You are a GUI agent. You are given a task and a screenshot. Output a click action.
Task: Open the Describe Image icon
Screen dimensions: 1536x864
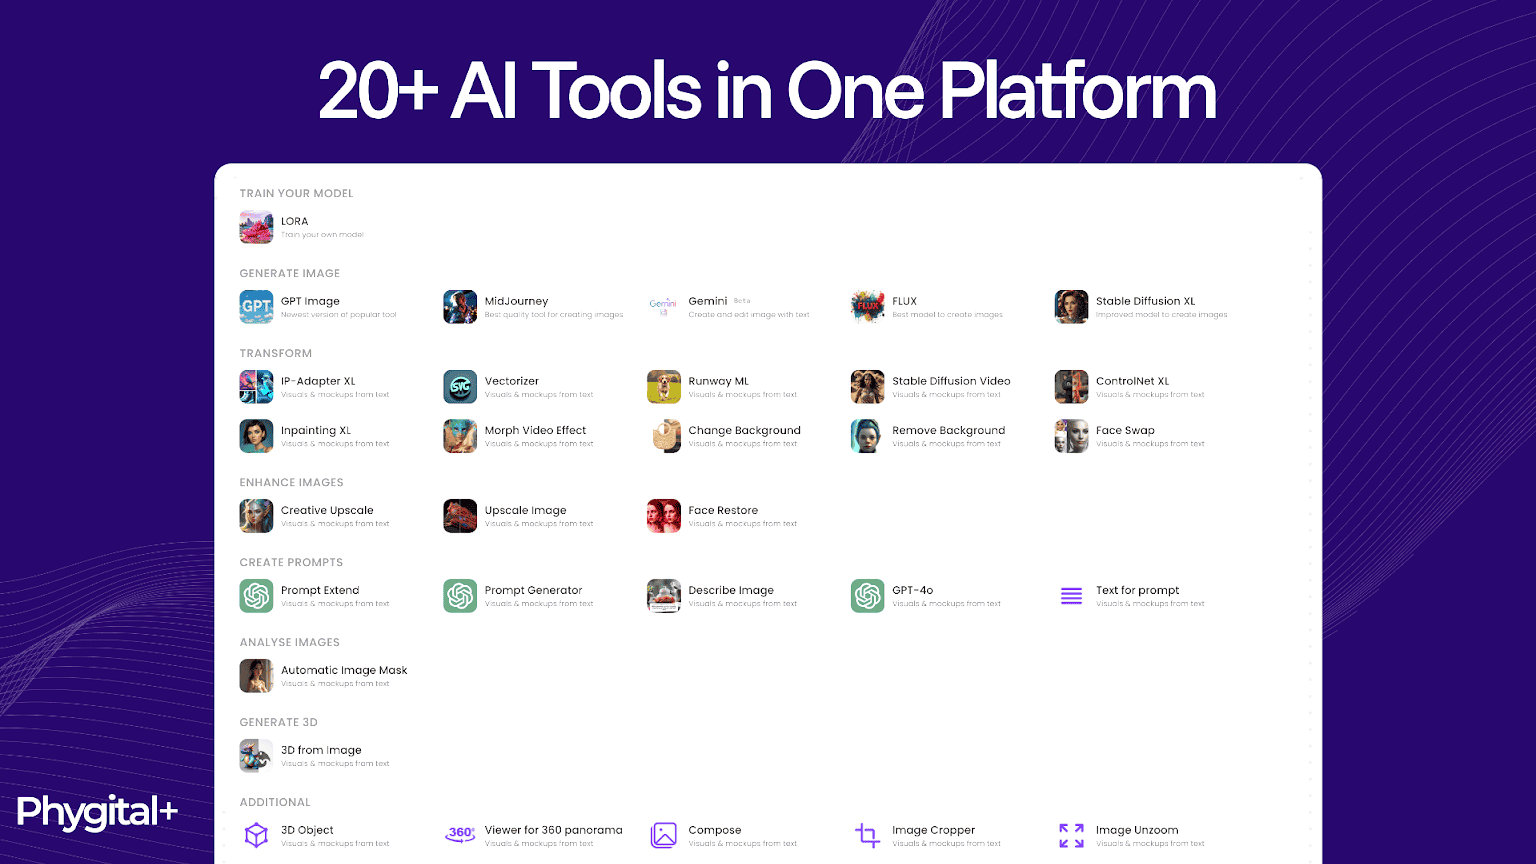pos(664,596)
